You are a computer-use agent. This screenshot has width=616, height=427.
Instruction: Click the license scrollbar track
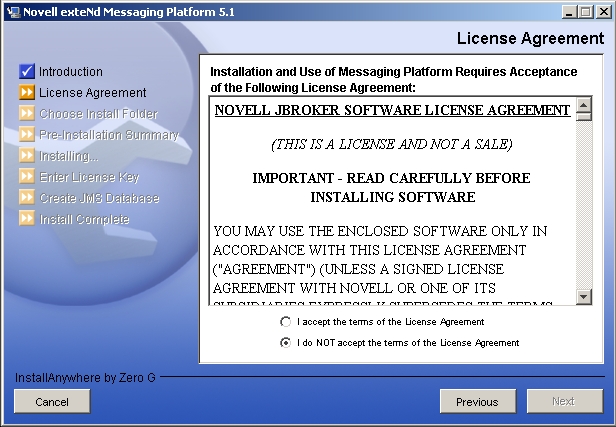(x=584, y=205)
